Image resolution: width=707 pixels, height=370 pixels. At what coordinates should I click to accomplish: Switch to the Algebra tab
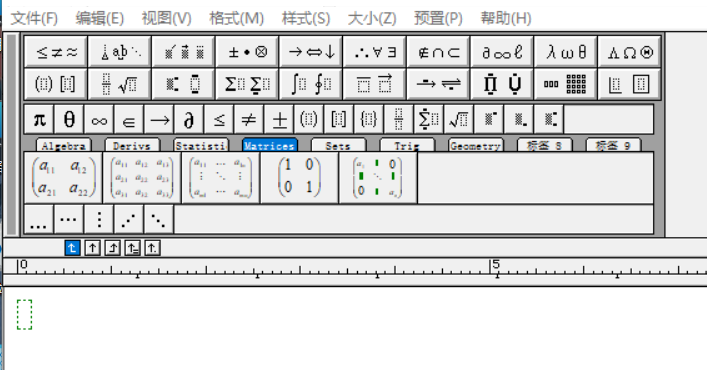(x=64, y=145)
